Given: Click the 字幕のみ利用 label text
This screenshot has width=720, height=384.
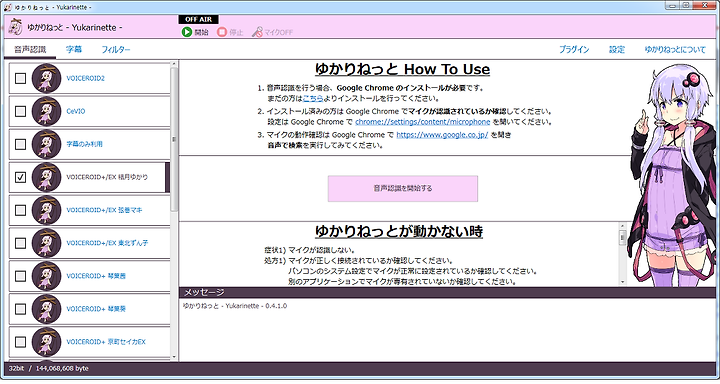Looking at the screenshot, I should 84,144.
